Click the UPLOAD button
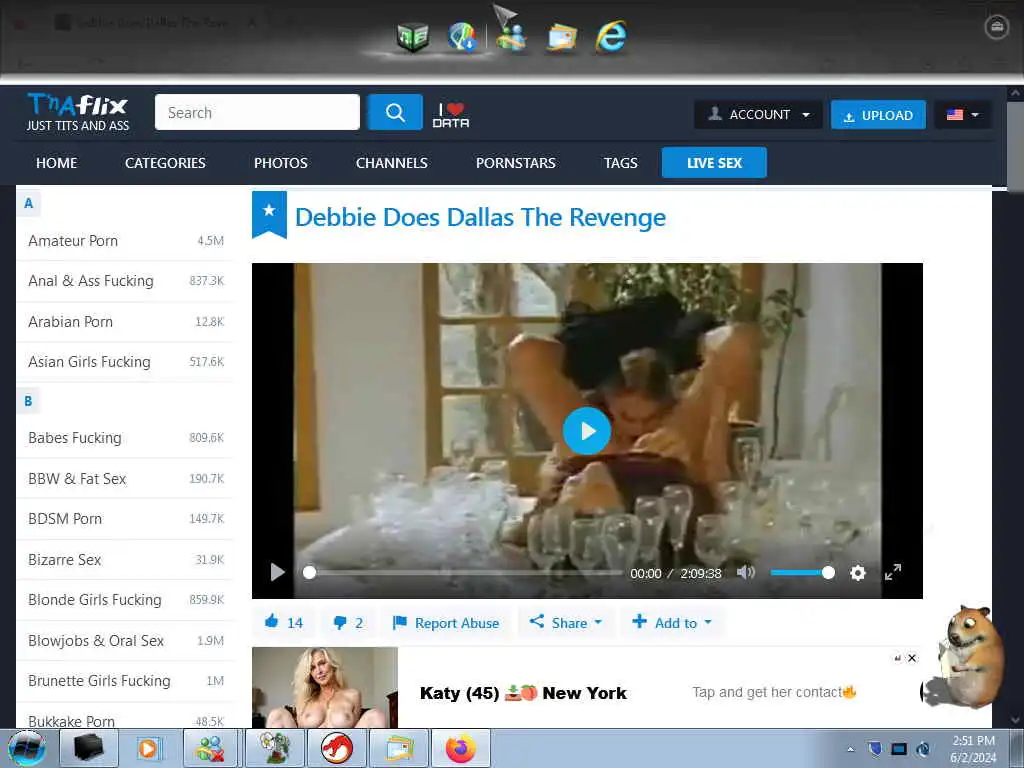 pyautogui.click(x=878, y=114)
